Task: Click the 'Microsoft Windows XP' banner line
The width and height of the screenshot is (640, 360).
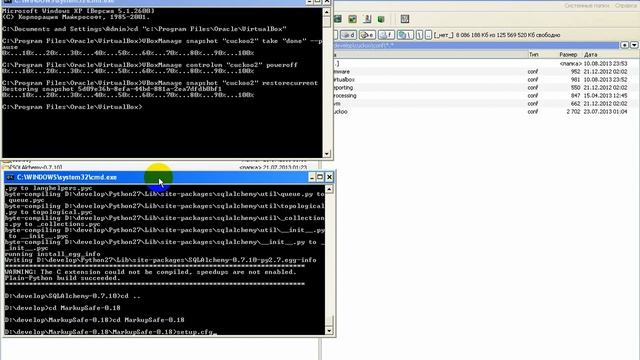Action: coord(78,11)
